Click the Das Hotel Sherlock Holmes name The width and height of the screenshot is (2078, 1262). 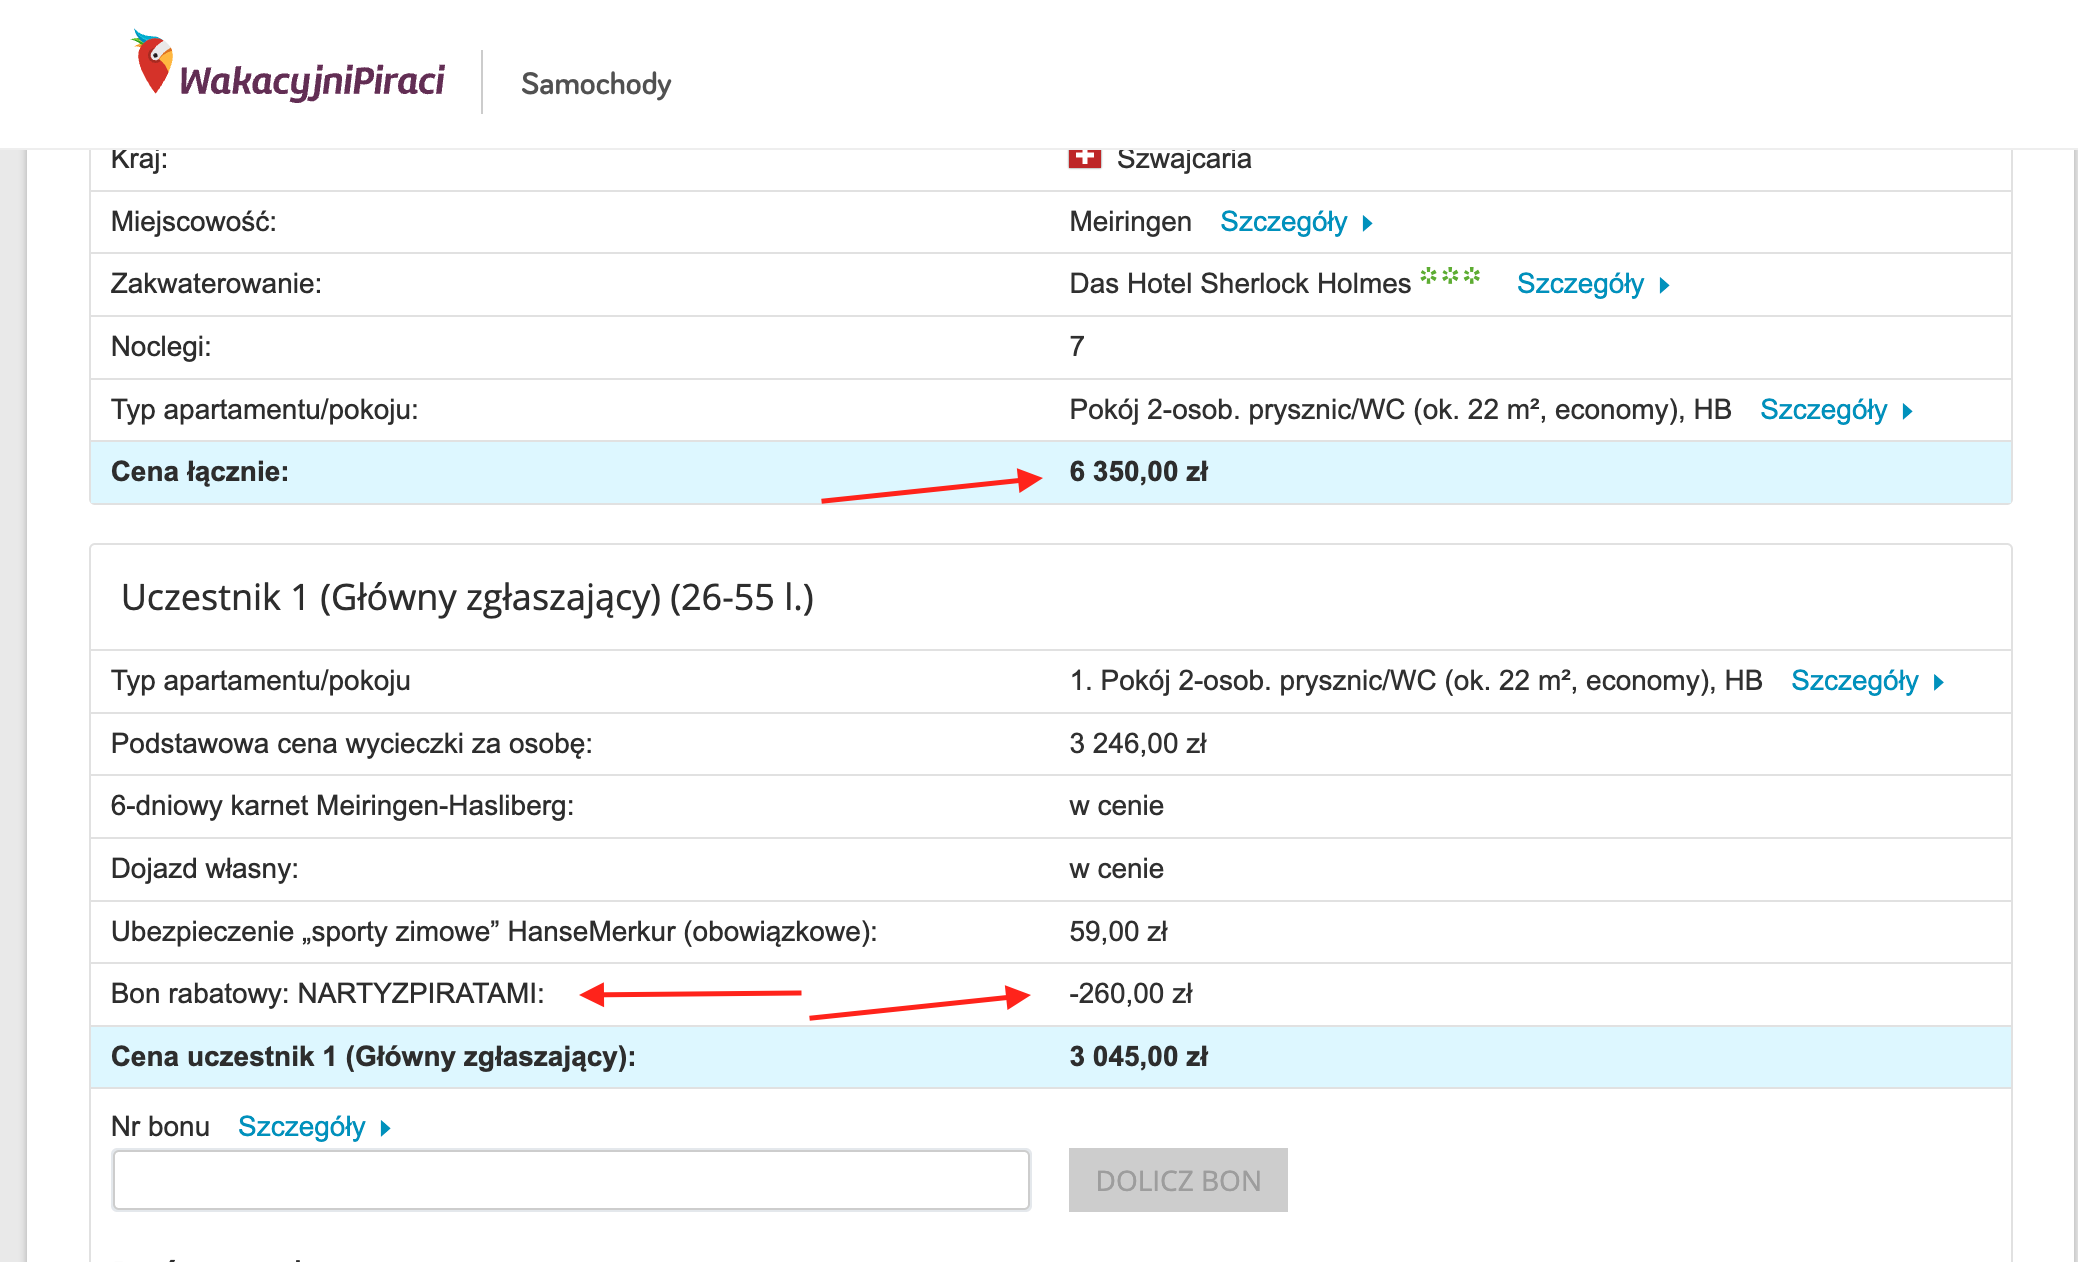(1240, 284)
